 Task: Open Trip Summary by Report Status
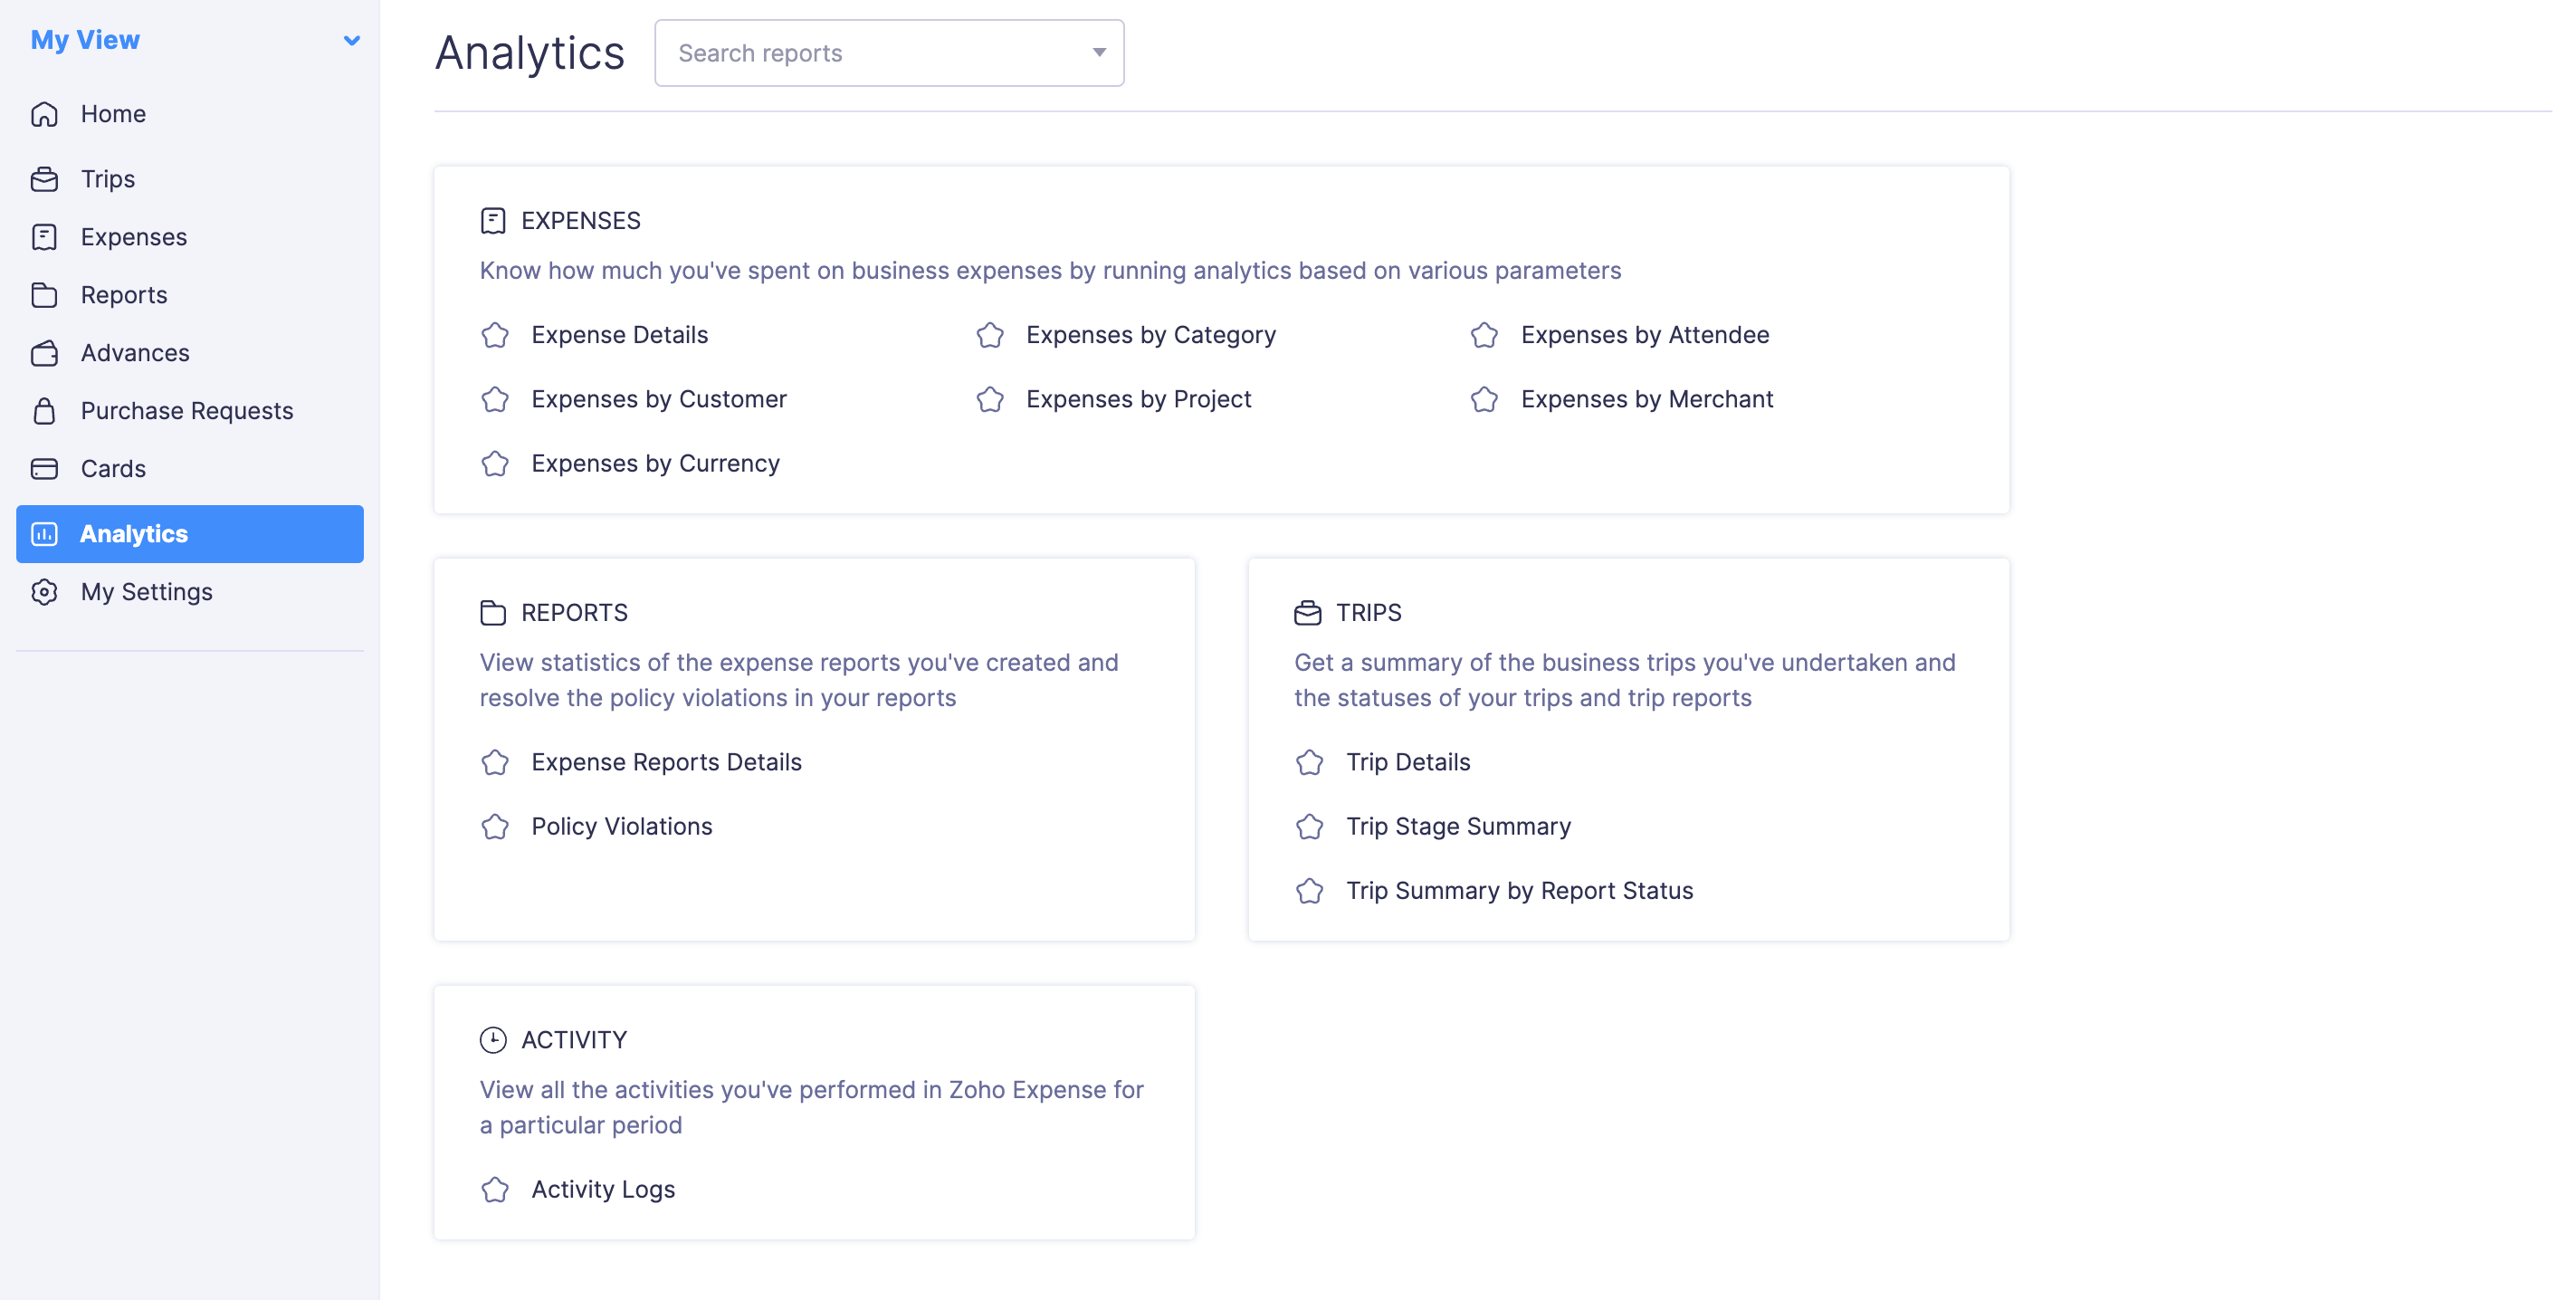pos(1518,890)
